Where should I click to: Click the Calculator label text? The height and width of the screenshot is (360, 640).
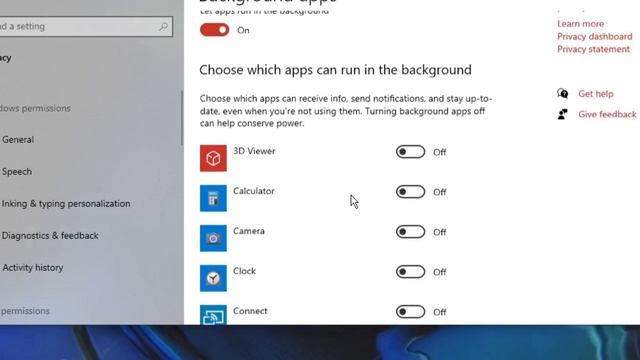254,191
